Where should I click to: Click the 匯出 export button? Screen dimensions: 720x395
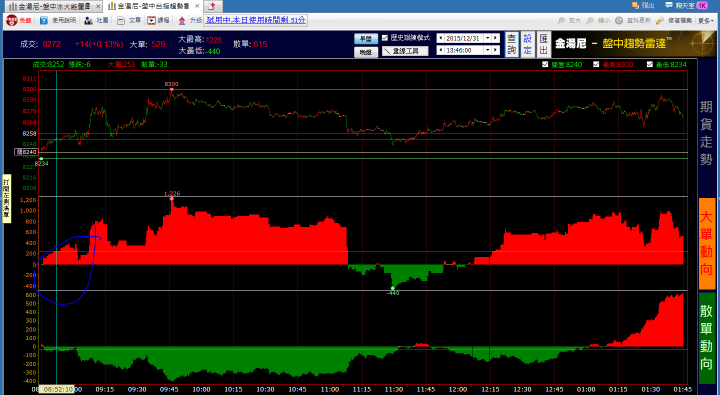(x=544, y=45)
